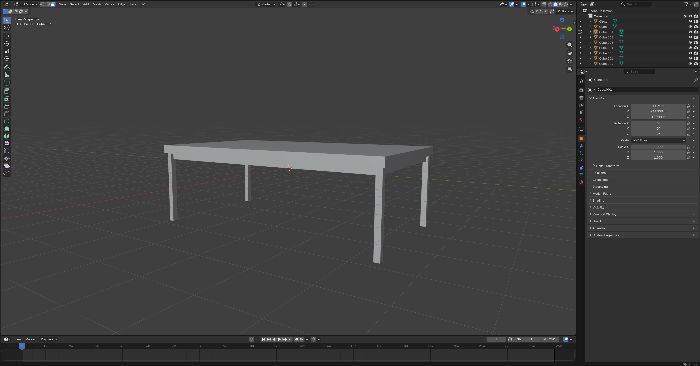Click the outliner search field
Viewport: 700px width, 366px height.
[x=636, y=4]
